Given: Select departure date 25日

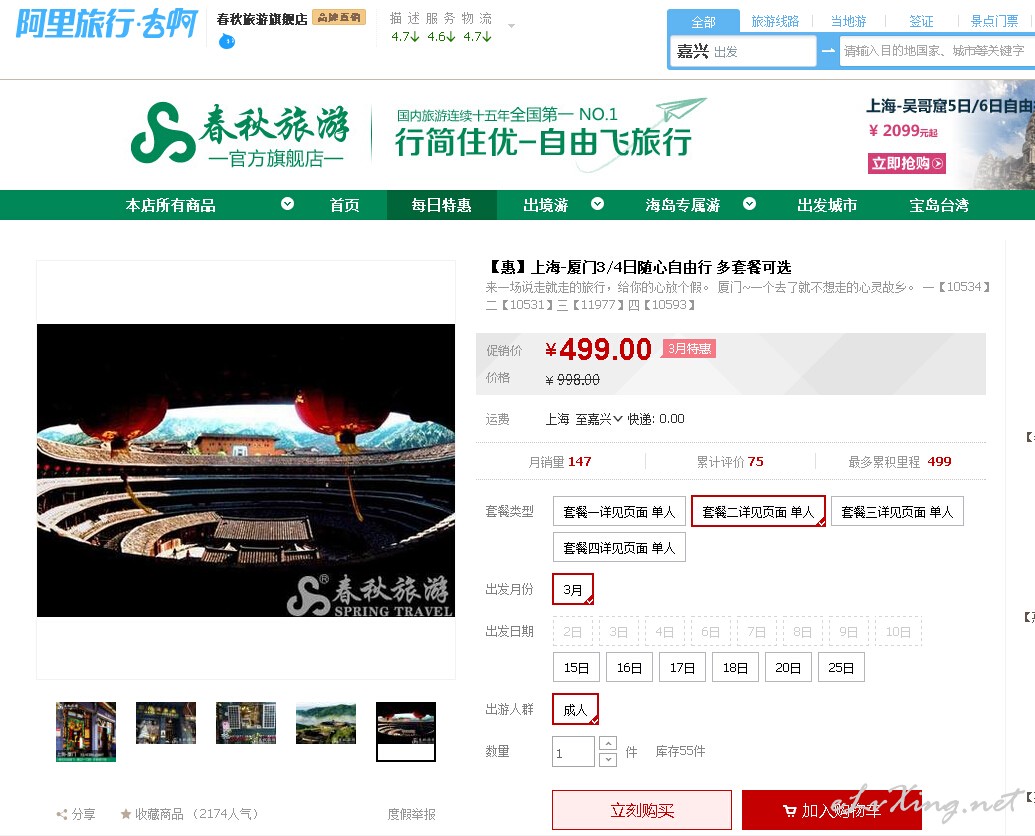Looking at the screenshot, I should coord(841,668).
